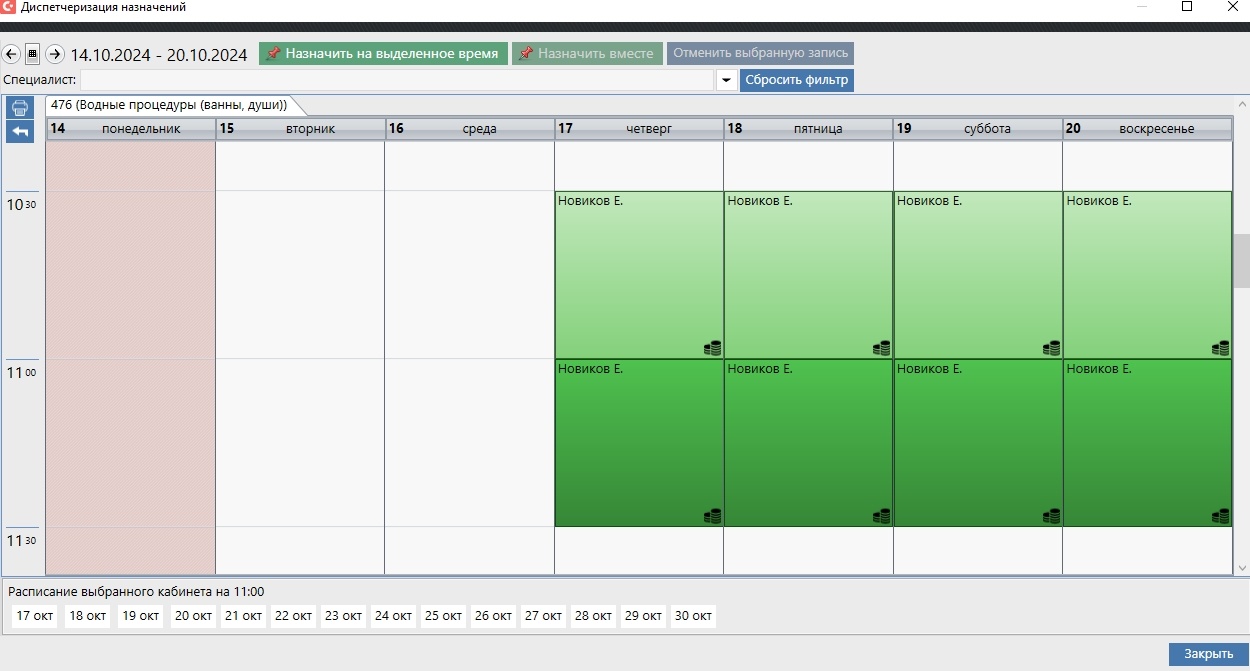Click coins icon in Saturday 10:30 appointment
This screenshot has height=671, width=1250.
click(x=1051, y=348)
